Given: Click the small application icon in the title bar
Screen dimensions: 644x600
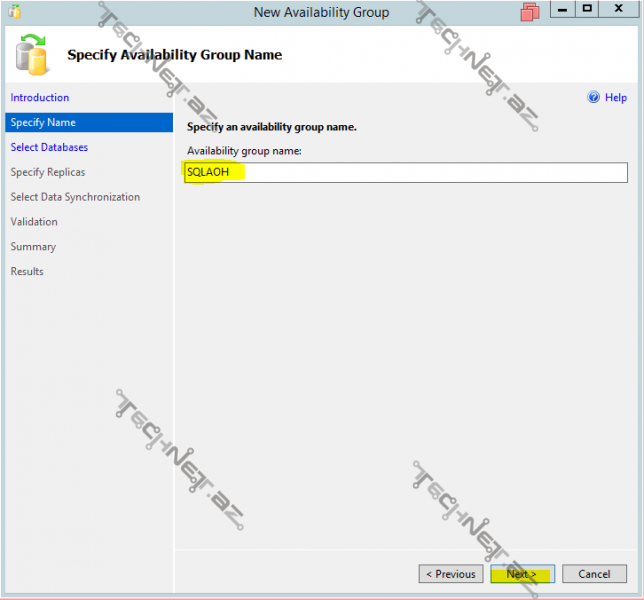Looking at the screenshot, I should click(x=14, y=12).
